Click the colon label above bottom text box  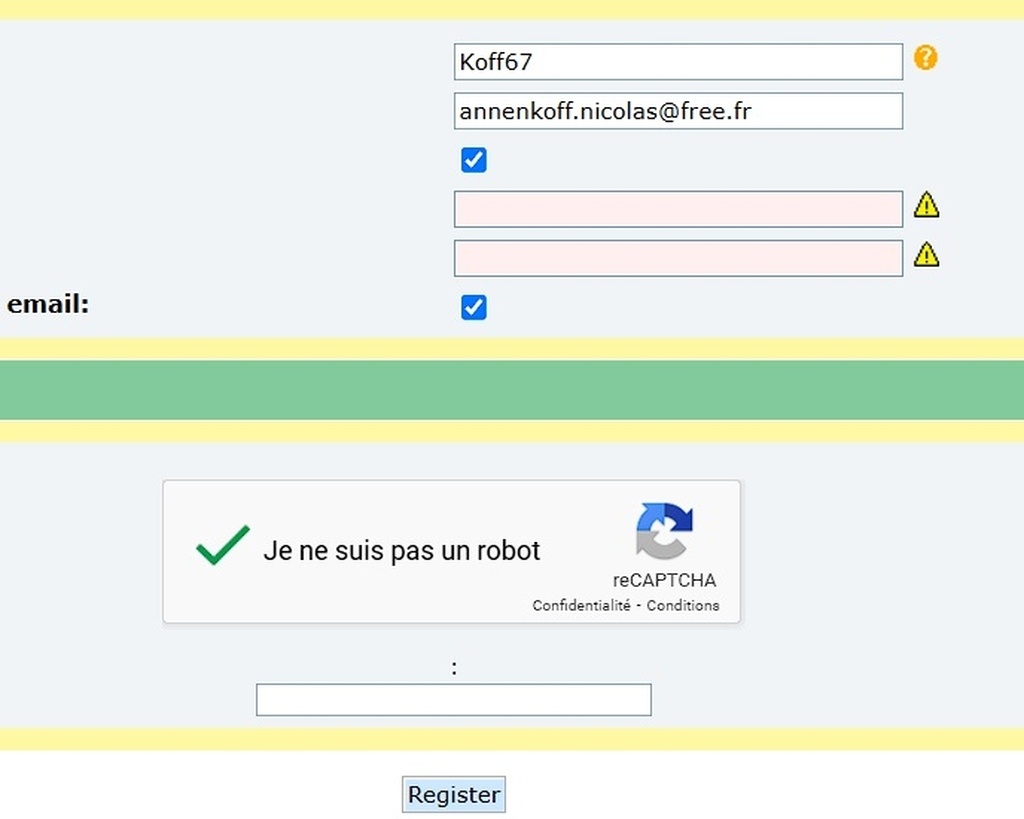click(x=454, y=669)
